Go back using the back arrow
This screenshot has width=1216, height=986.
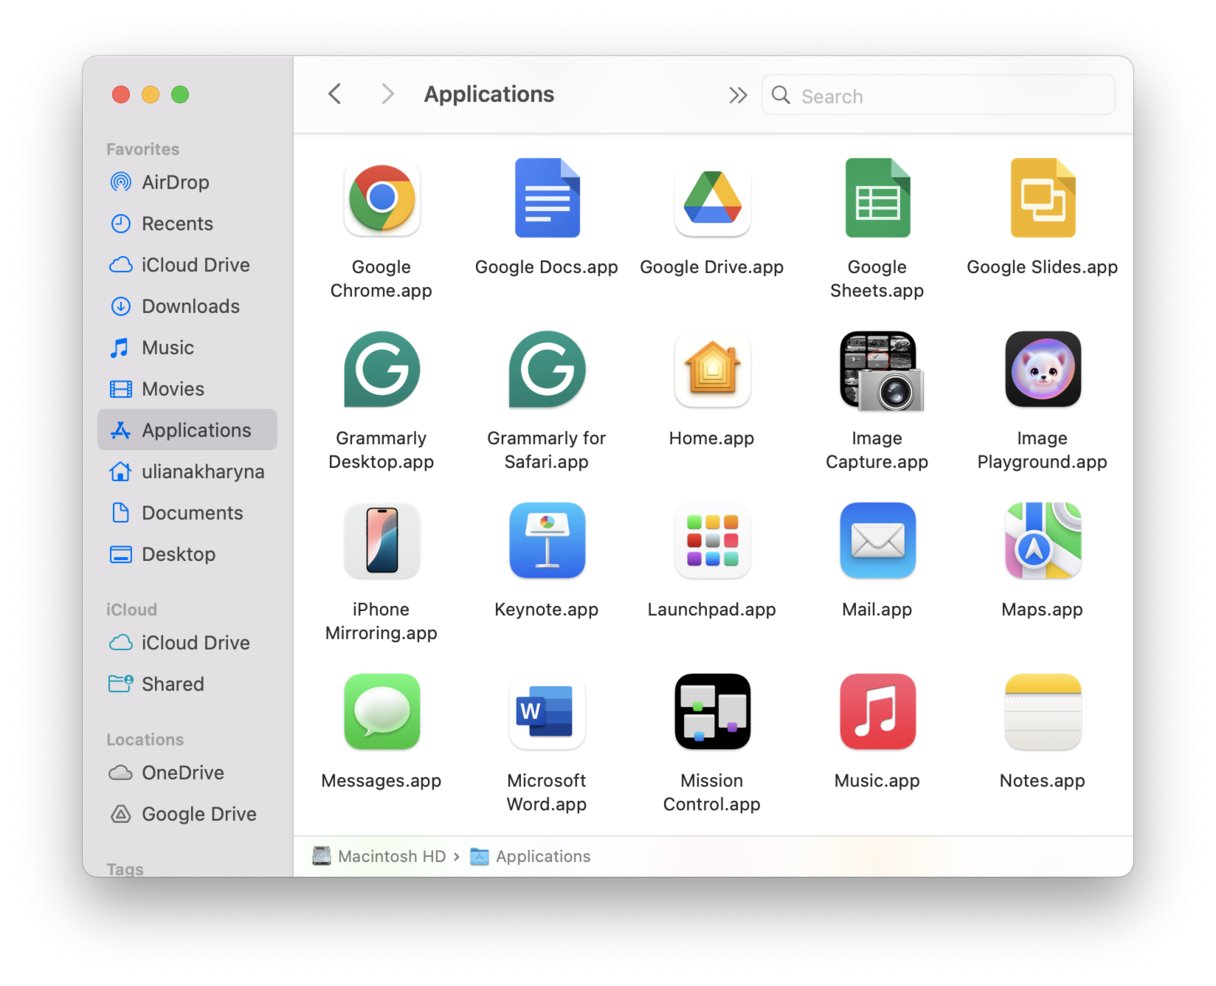pyautogui.click(x=334, y=93)
